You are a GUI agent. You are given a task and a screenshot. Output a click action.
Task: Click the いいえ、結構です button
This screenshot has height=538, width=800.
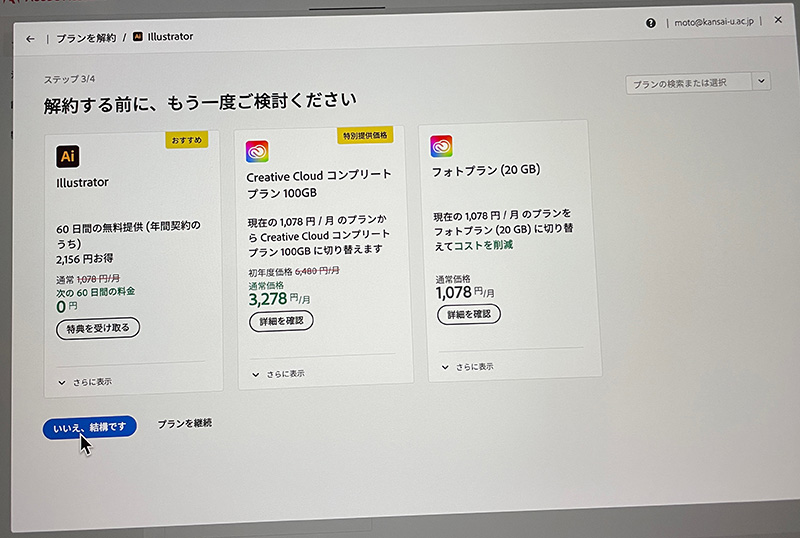point(89,427)
